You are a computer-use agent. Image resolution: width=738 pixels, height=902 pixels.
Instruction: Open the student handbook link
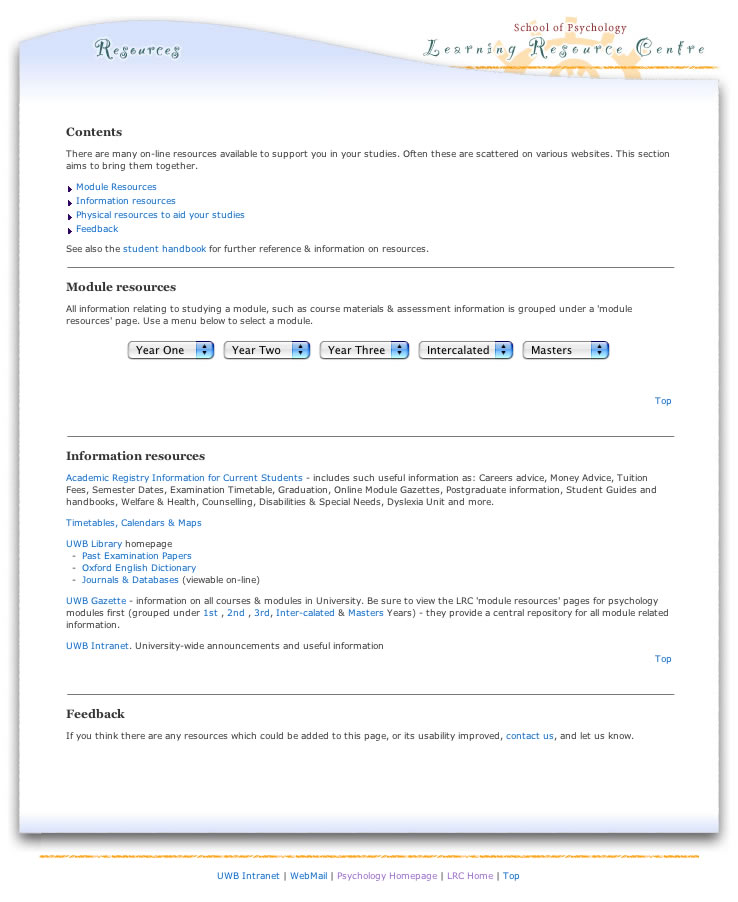(x=164, y=249)
